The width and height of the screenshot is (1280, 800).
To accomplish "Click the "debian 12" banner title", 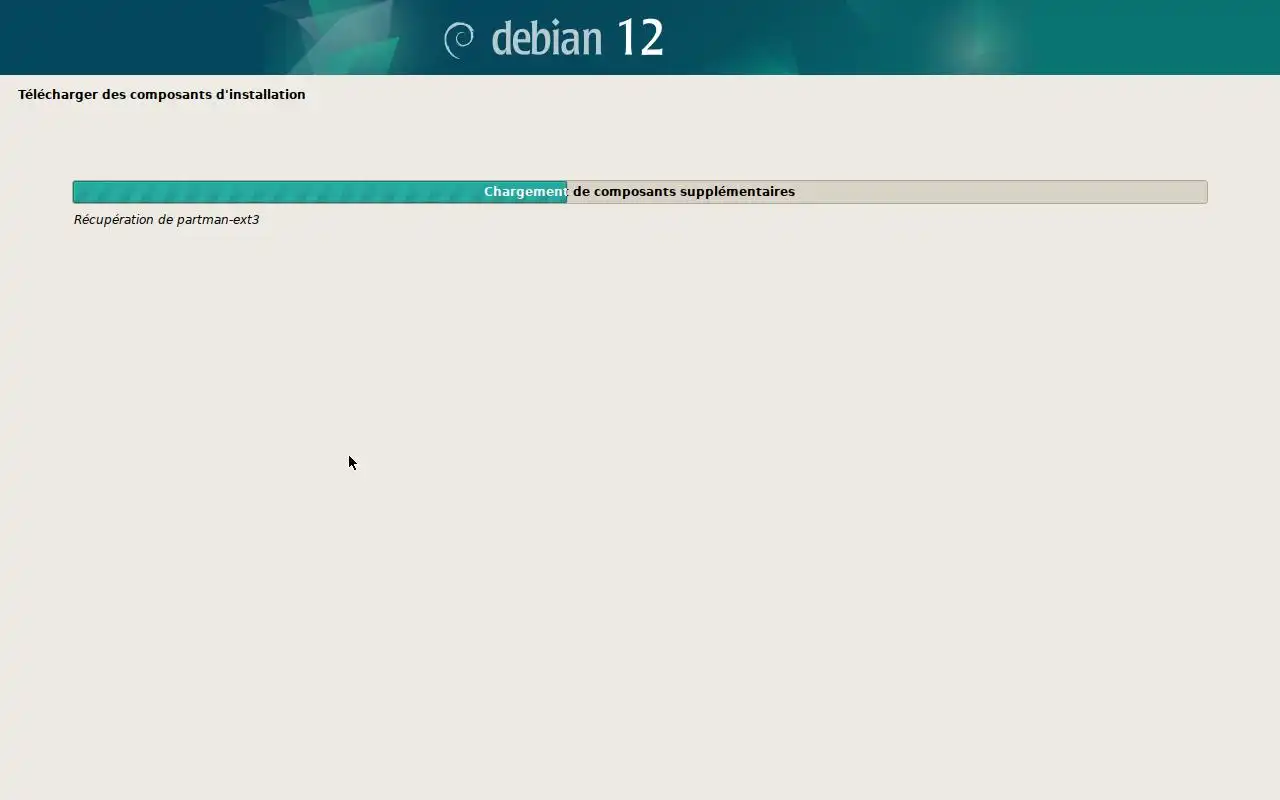I will click(578, 39).
